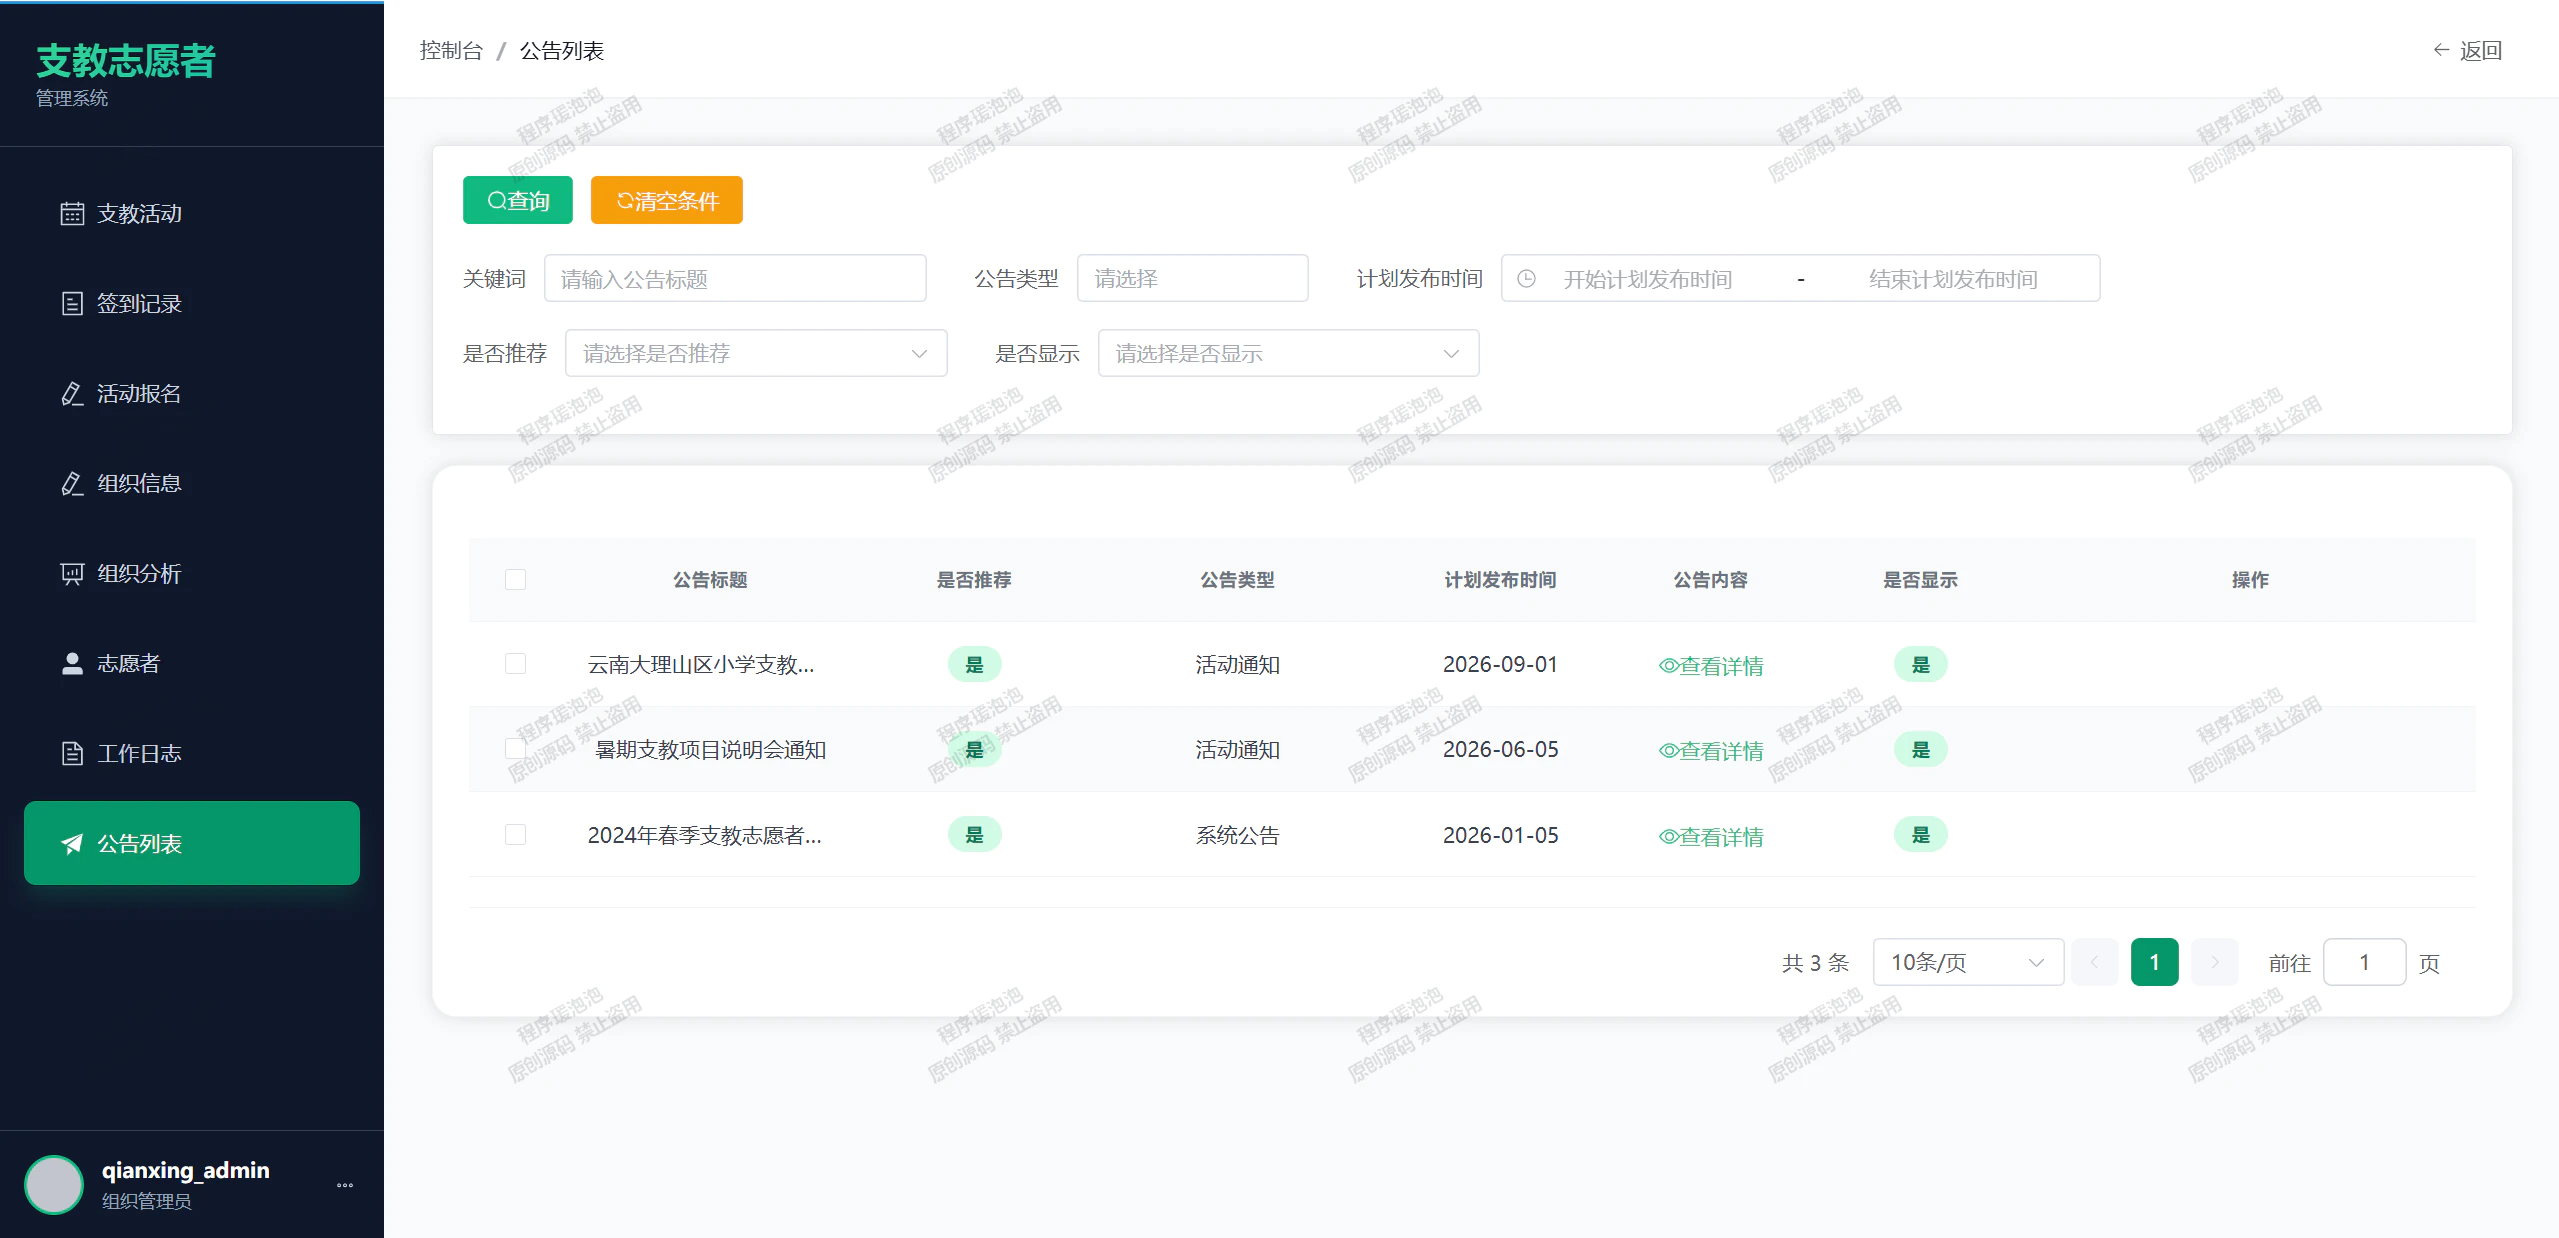This screenshot has width=2559, height=1238.
Task: Check the 云南大理山区小学支教 row checkbox
Action: pyautogui.click(x=515, y=664)
